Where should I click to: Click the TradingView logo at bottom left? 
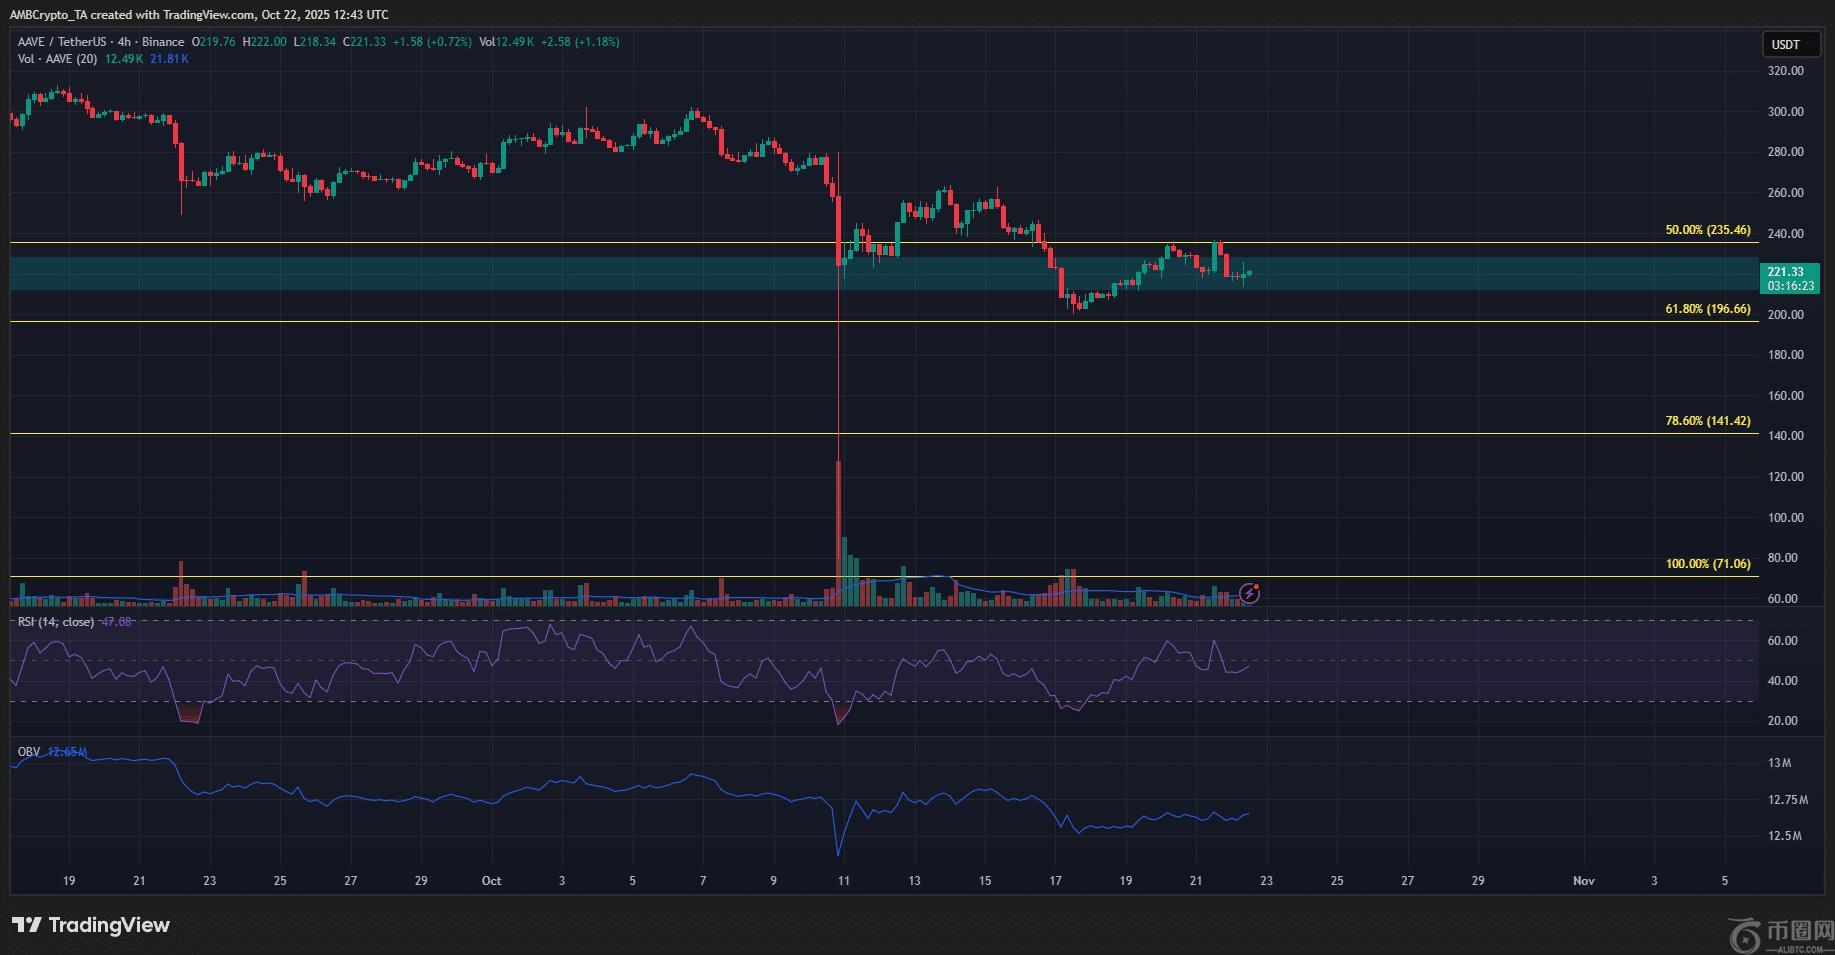[91, 925]
